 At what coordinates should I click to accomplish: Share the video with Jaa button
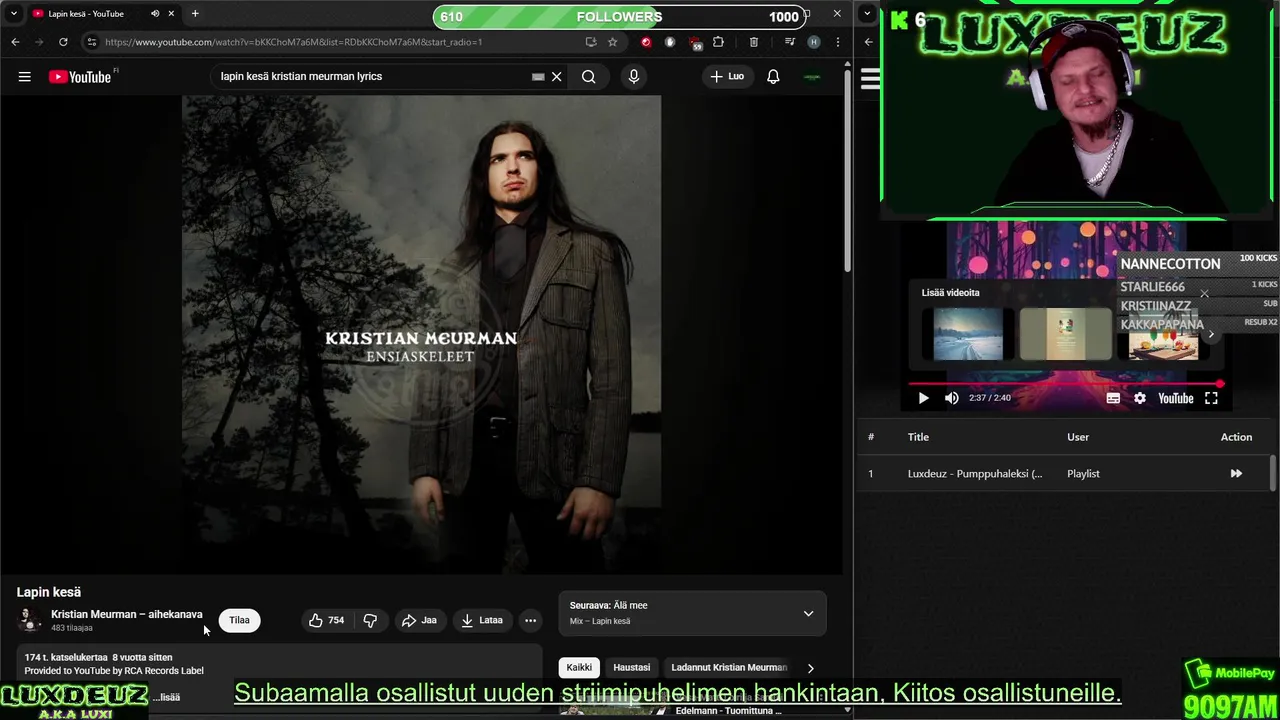[419, 620]
